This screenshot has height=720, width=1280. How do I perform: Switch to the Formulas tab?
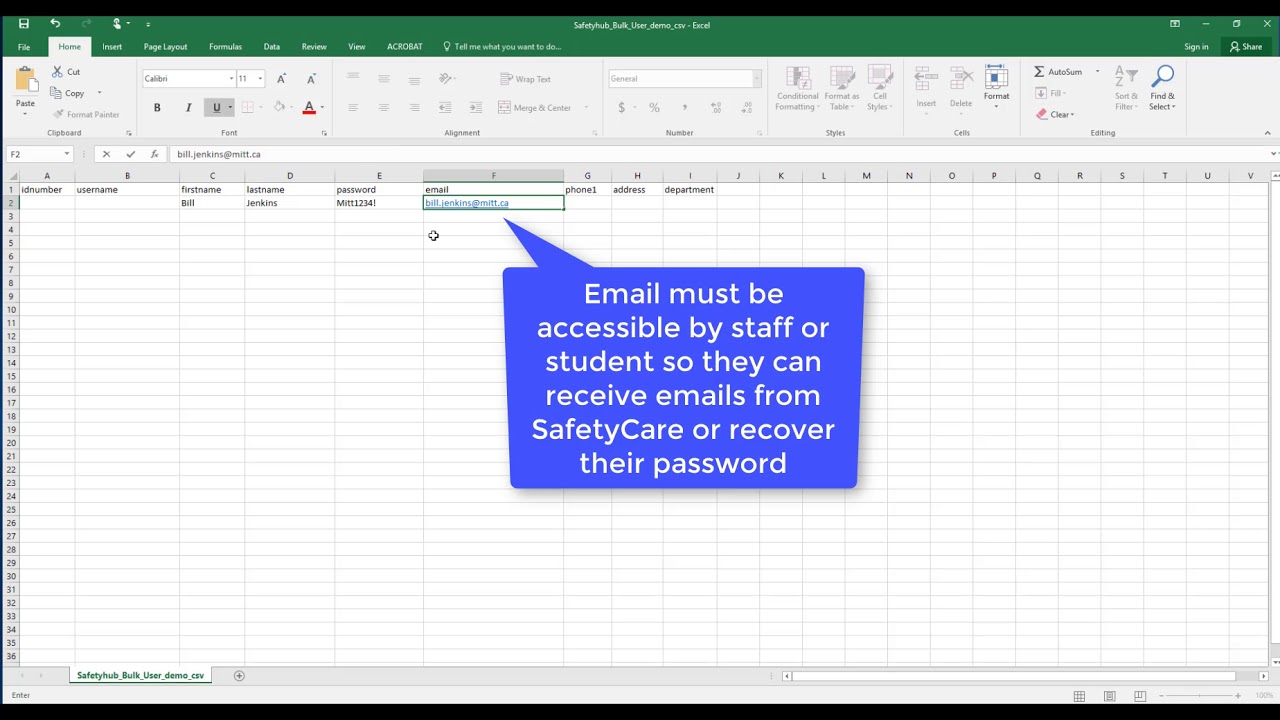225,47
